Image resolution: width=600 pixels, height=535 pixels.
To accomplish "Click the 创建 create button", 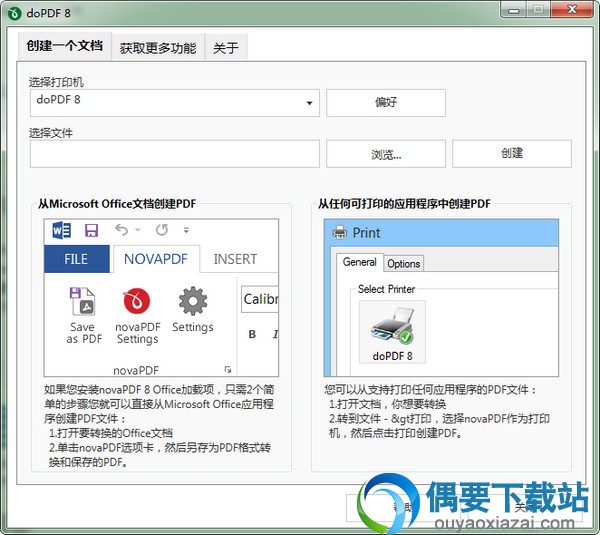I will pyautogui.click(x=512, y=154).
